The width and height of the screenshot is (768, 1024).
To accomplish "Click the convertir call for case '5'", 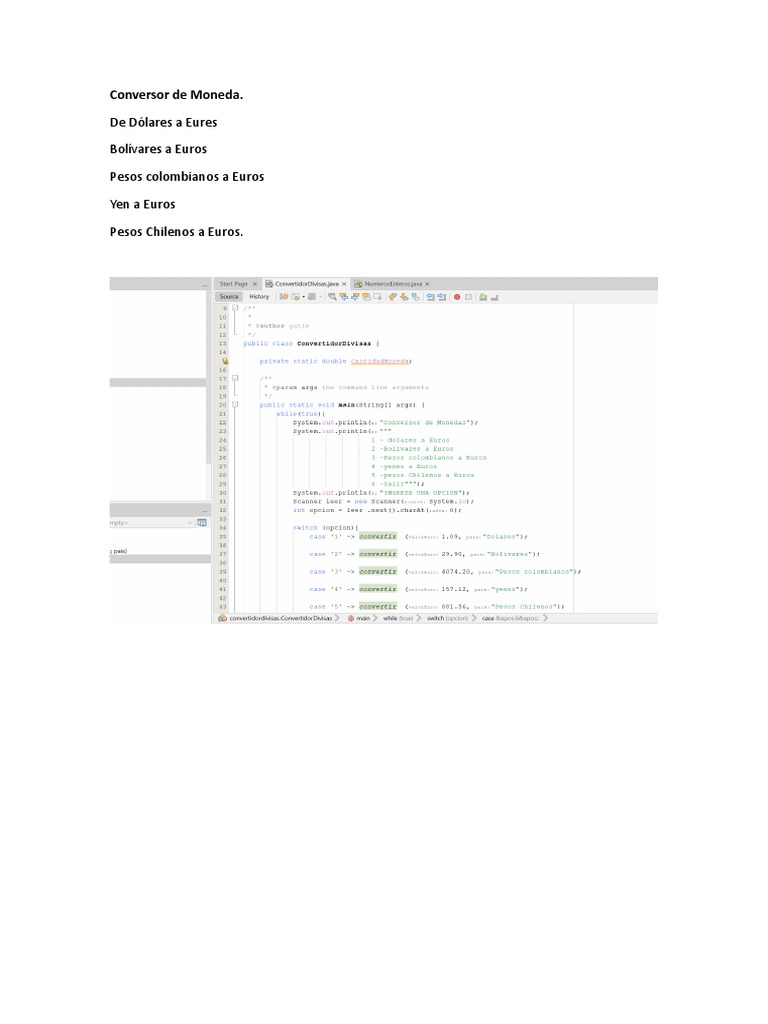I will click(377, 607).
